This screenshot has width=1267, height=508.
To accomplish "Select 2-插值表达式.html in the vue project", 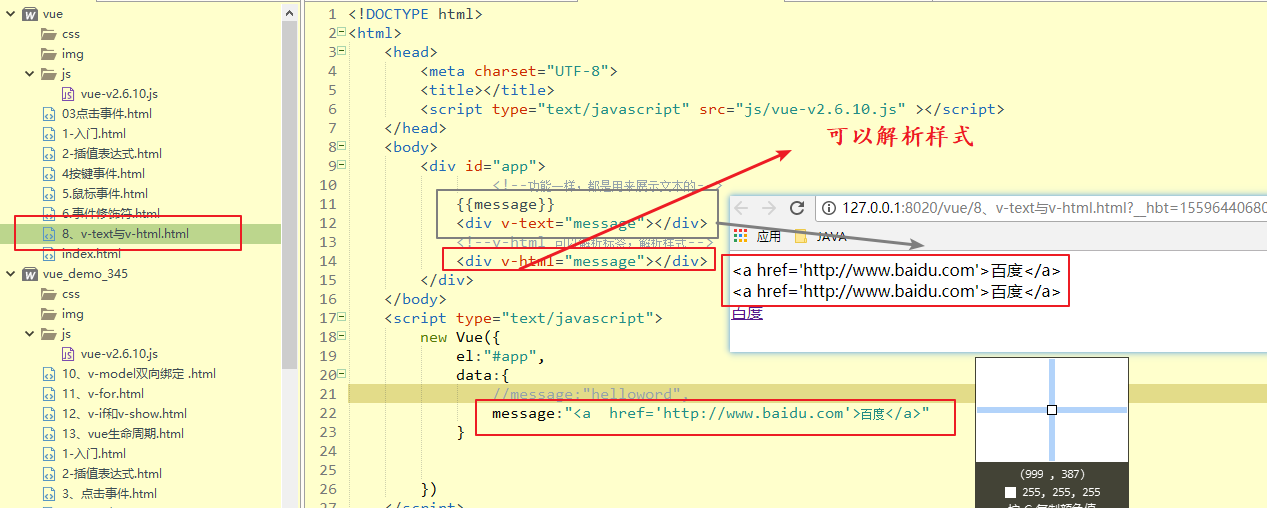I will tap(111, 154).
